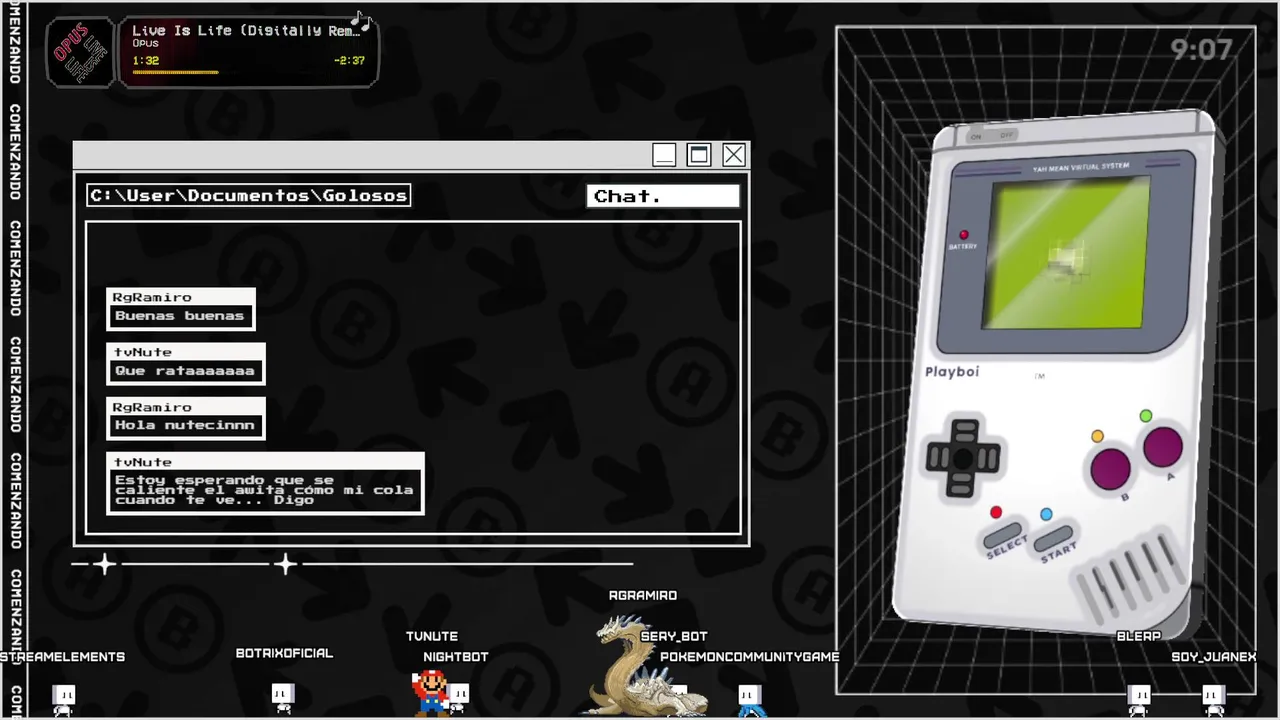Click the right sparkle marker under the window
The width and height of the screenshot is (1280, 720).
(286, 565)
